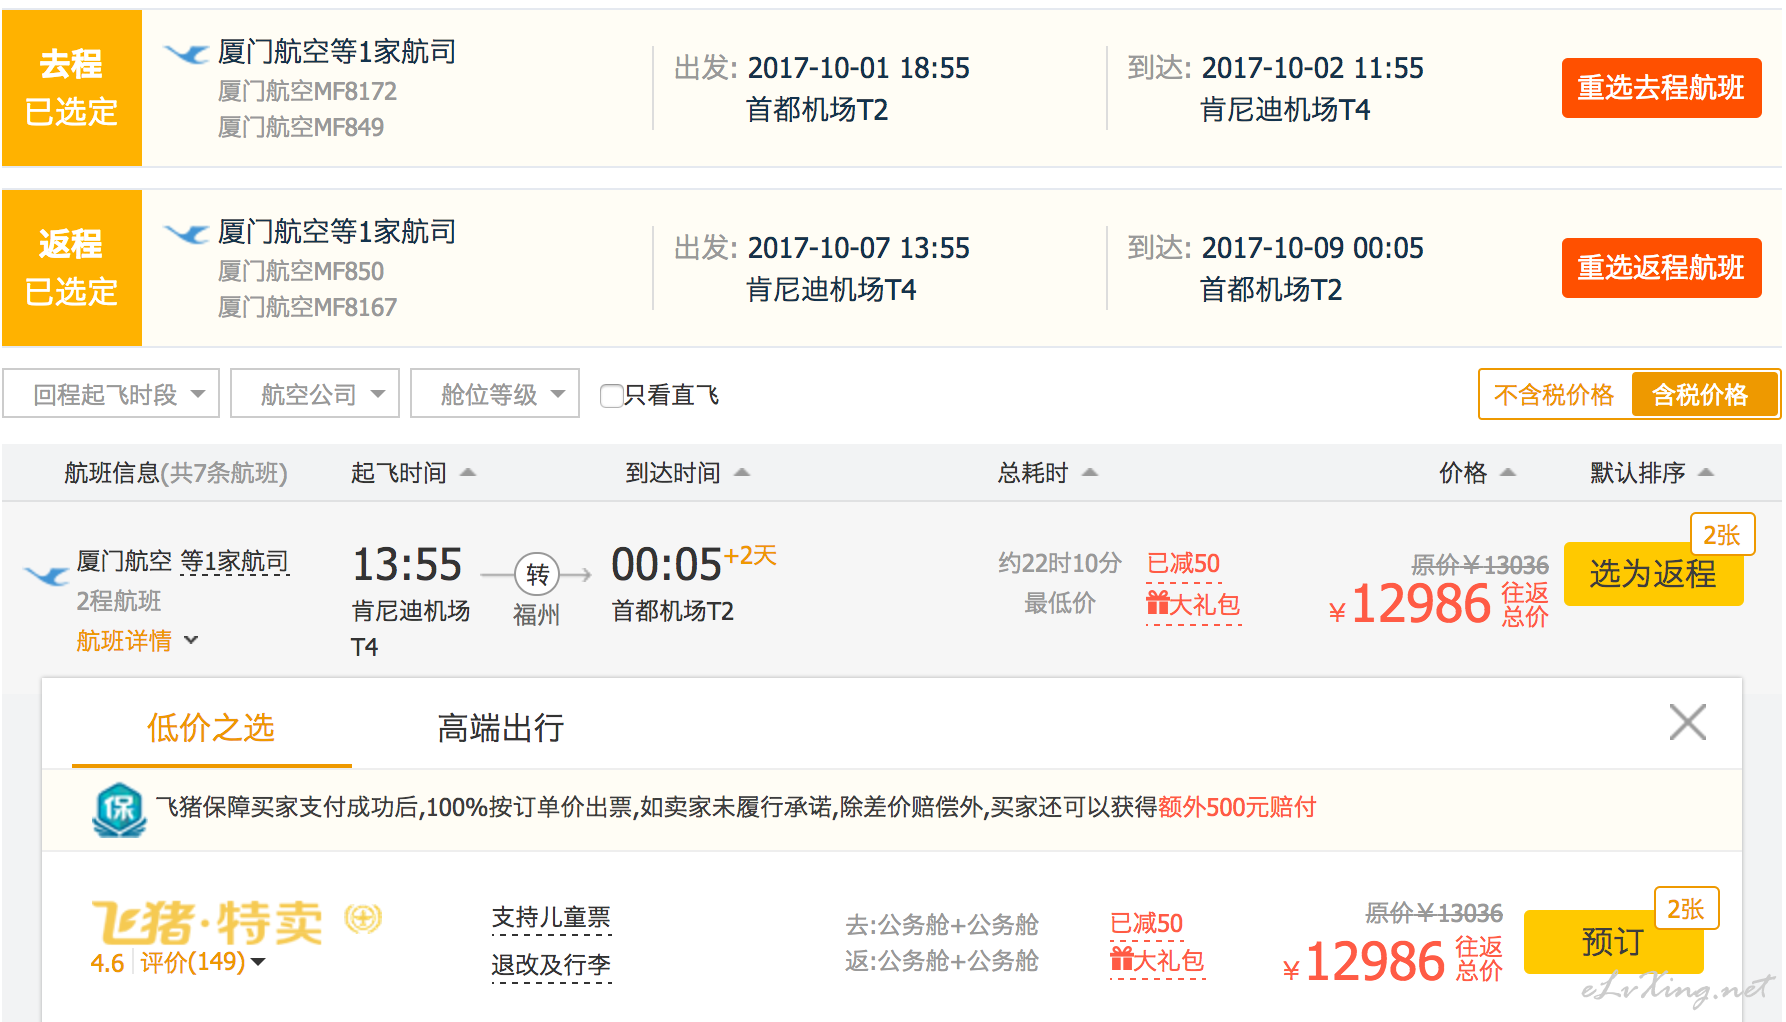Switch to 不含税价格 price display
The height and width of the screenshot is (1022, 1786).
1554,395
